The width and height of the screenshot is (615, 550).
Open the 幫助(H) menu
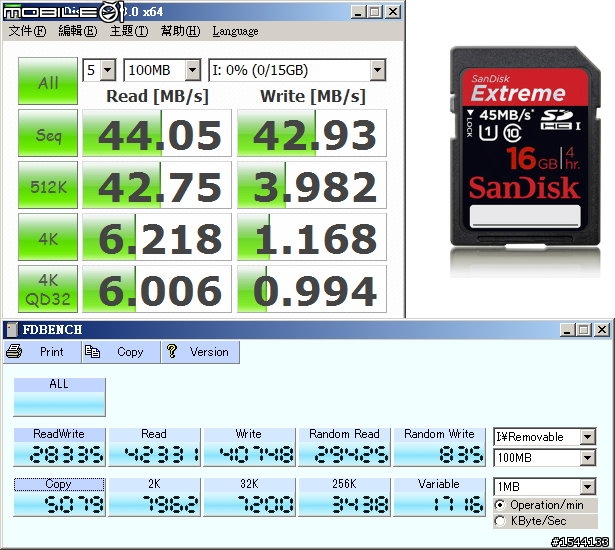[180, 31]
